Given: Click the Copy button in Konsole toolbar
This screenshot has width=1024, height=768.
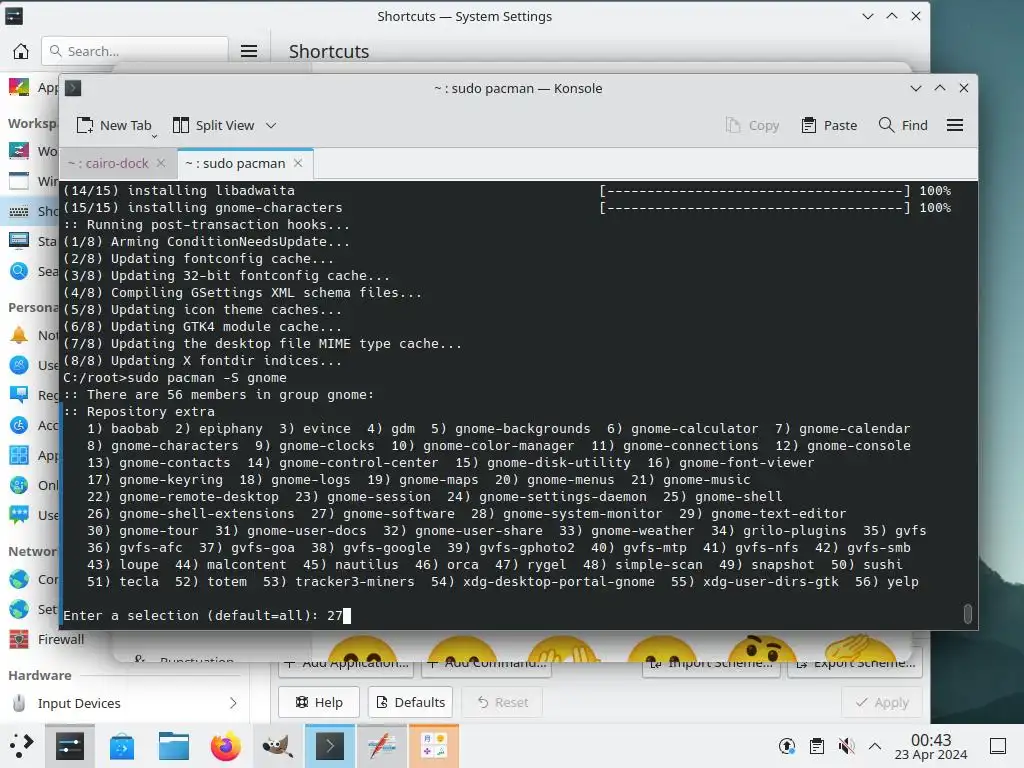Looking at the screenshot, I should pos(752,125).
